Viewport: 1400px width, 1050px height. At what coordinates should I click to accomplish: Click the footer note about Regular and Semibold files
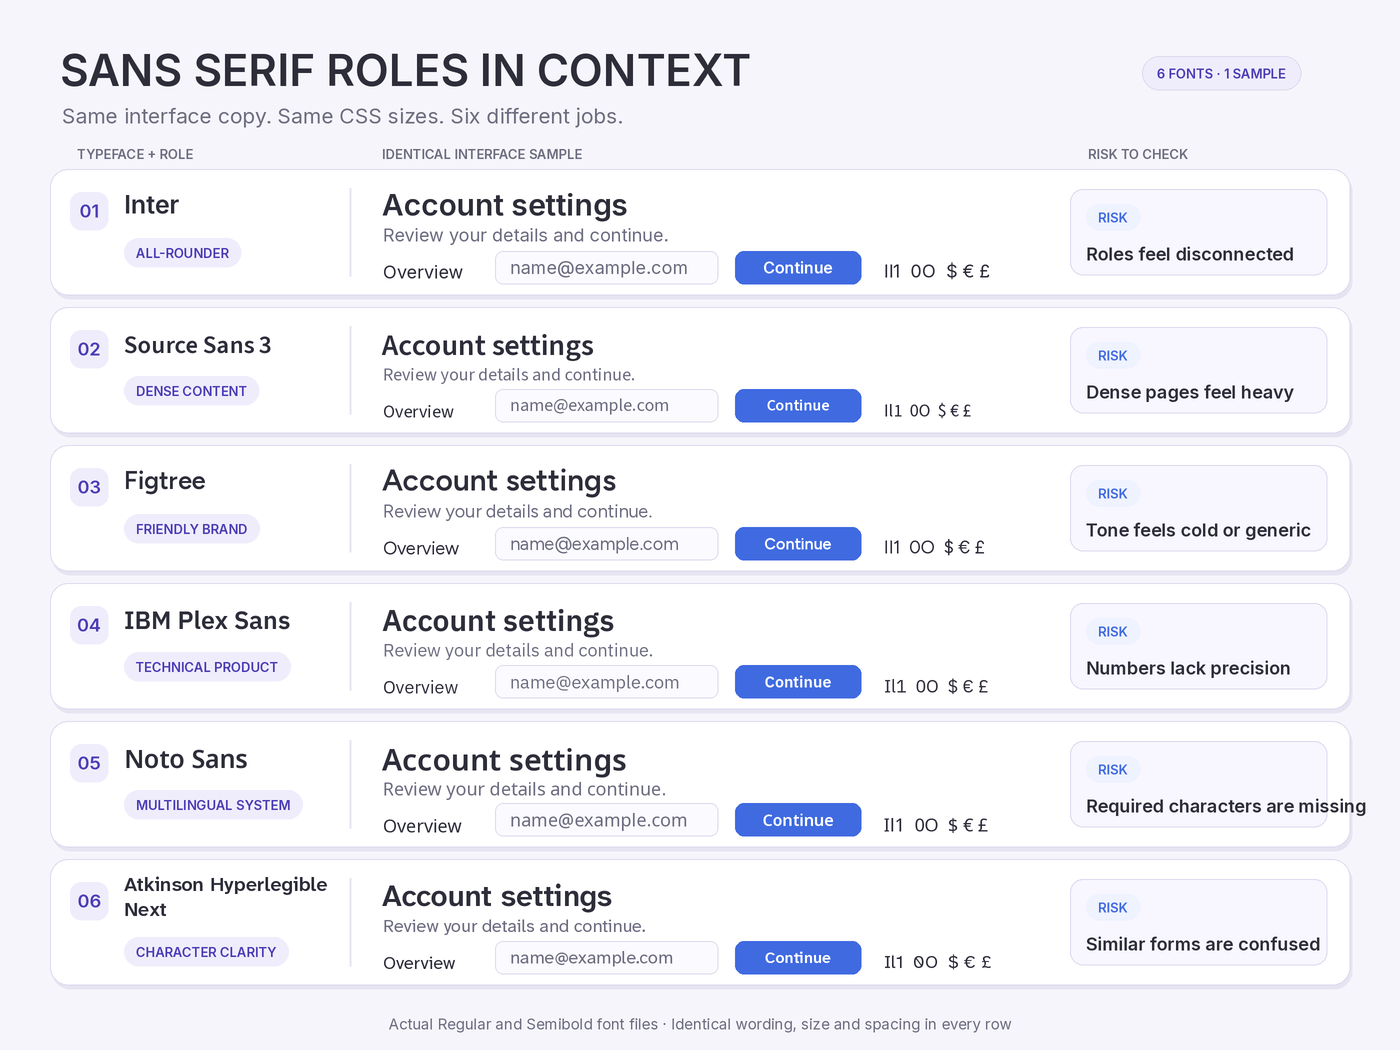point(700,1024)
